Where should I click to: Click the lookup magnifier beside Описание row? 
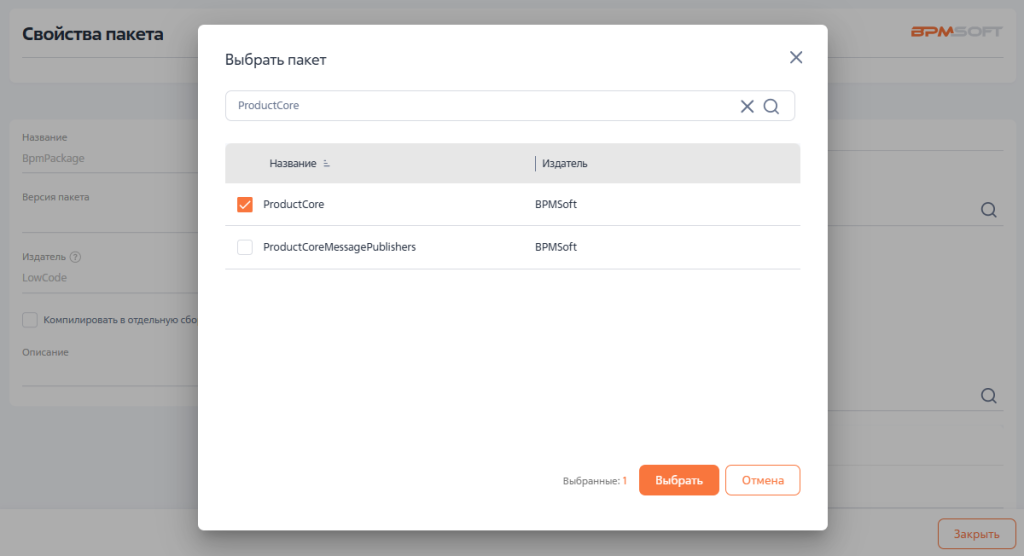(x=988, y=395)
